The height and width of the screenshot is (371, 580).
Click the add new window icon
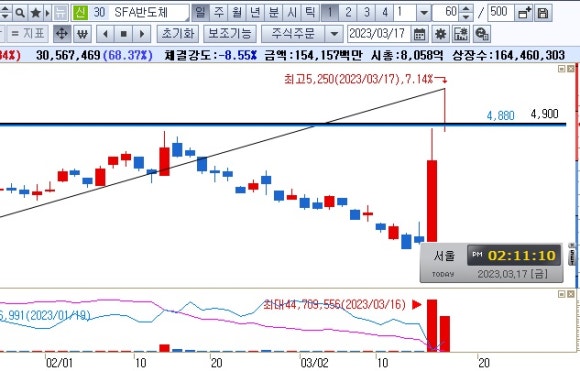click(x=525, y=13)
